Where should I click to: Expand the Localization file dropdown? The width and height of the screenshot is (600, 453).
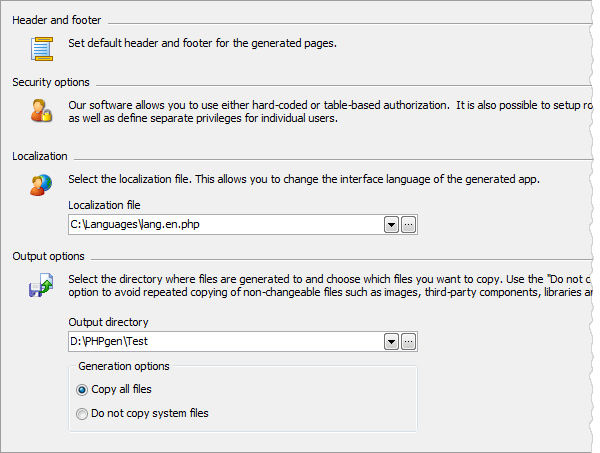[392, 225]
